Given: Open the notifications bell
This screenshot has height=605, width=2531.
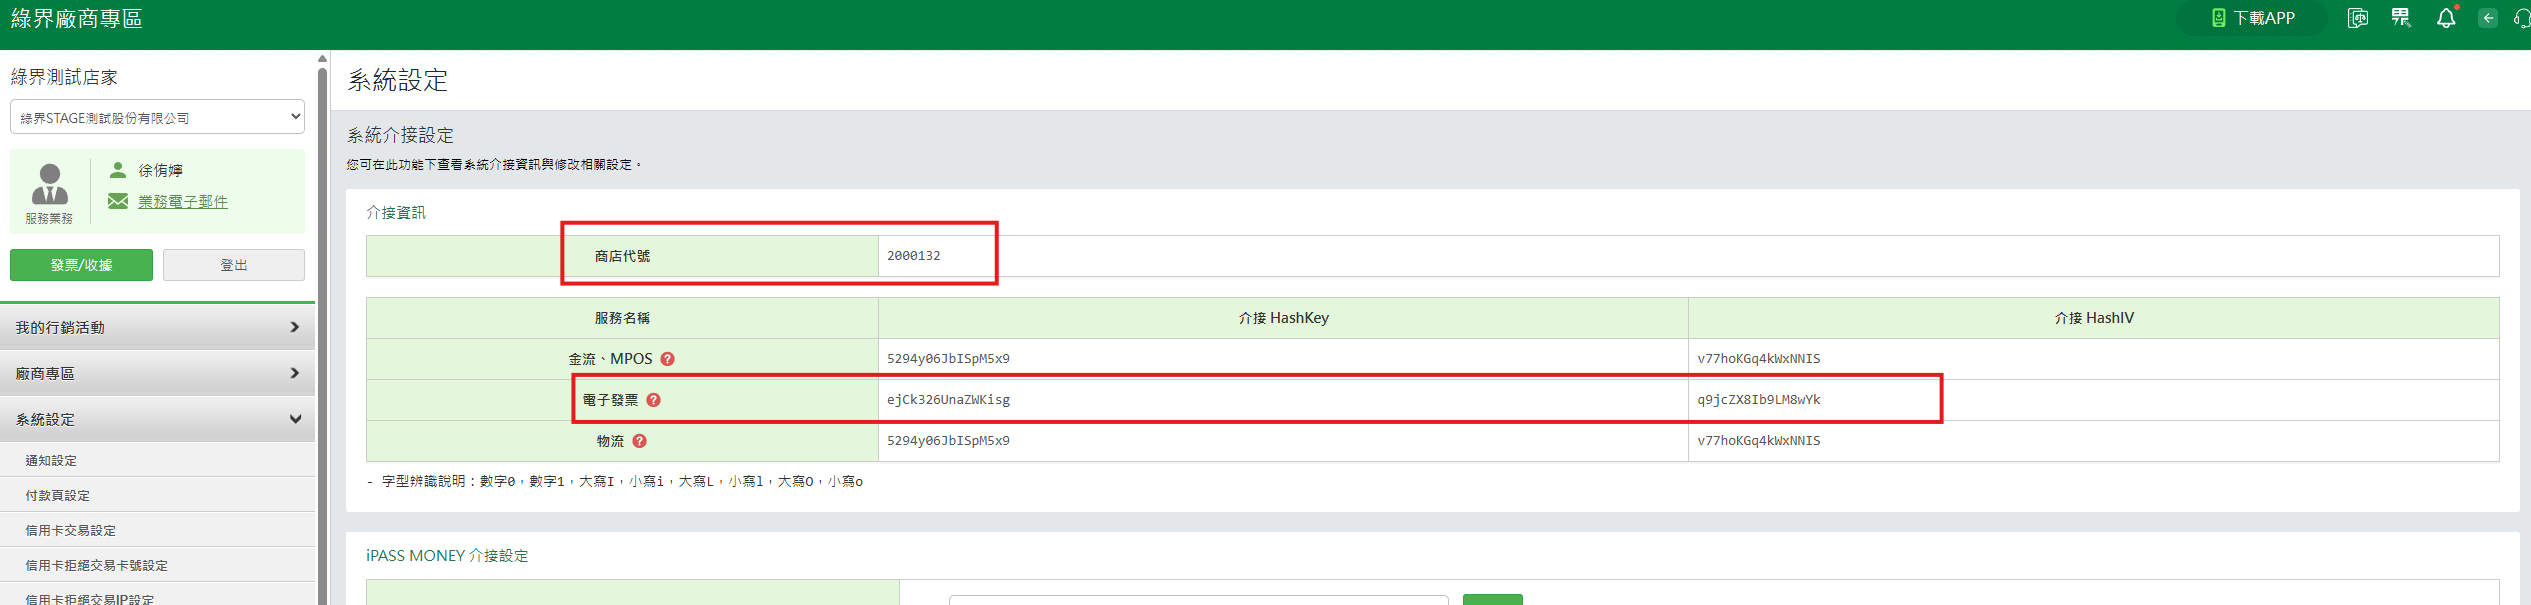Looking at the screenshot, I should click(2446, 18).
